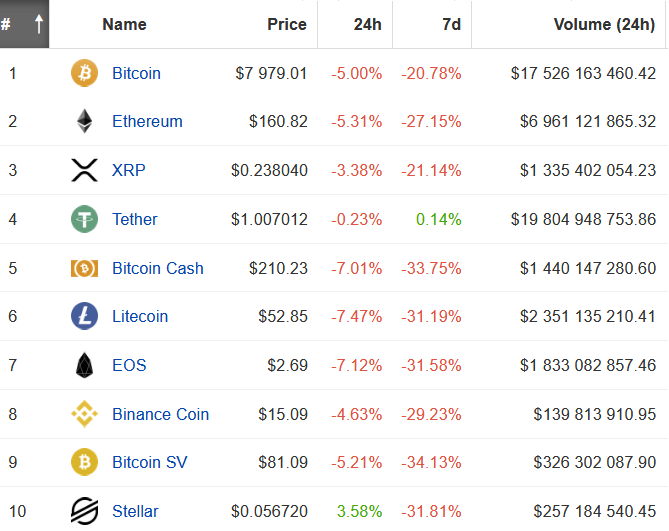Viewport: 669px width, 531px height.
Task: Sort table by Name column header
Action: pos(124,24)
